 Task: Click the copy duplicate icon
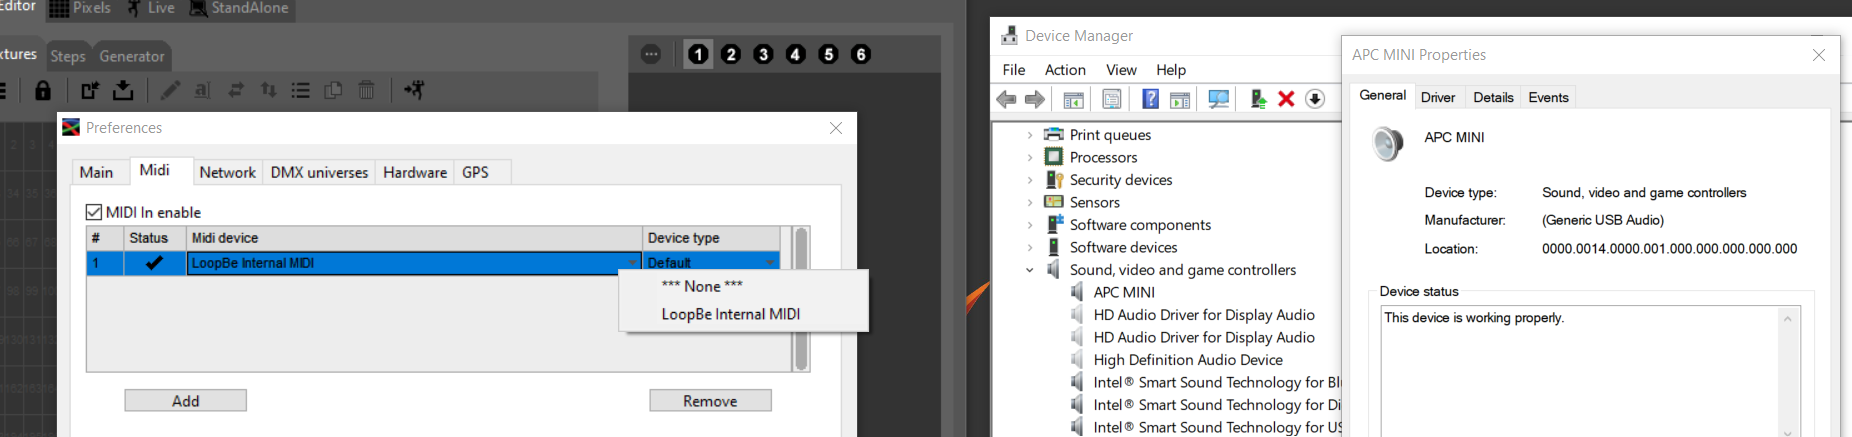point(333,91)
